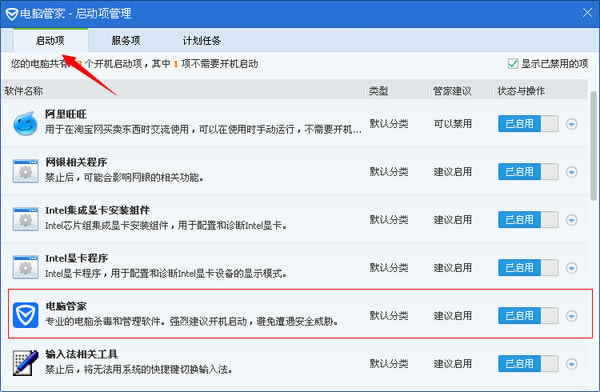Toggle 已启用 switch for 输入法相关工具
600x392 pixels.
528,363
